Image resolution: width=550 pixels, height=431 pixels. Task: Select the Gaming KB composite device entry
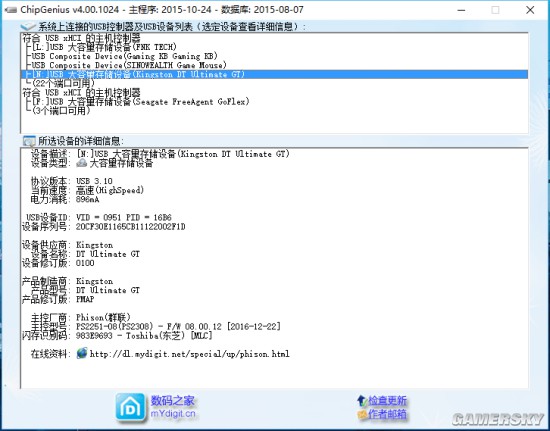[x=125, y=56]
